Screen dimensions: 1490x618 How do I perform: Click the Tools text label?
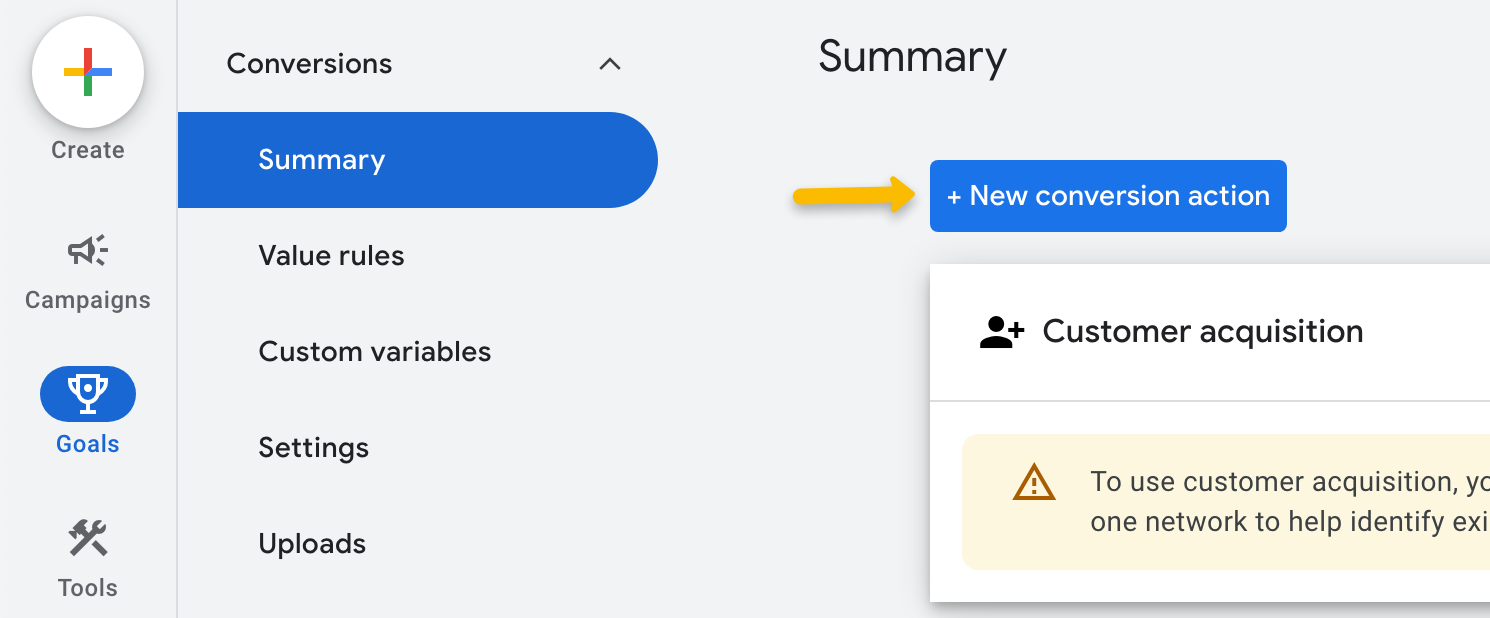[88, 588]
